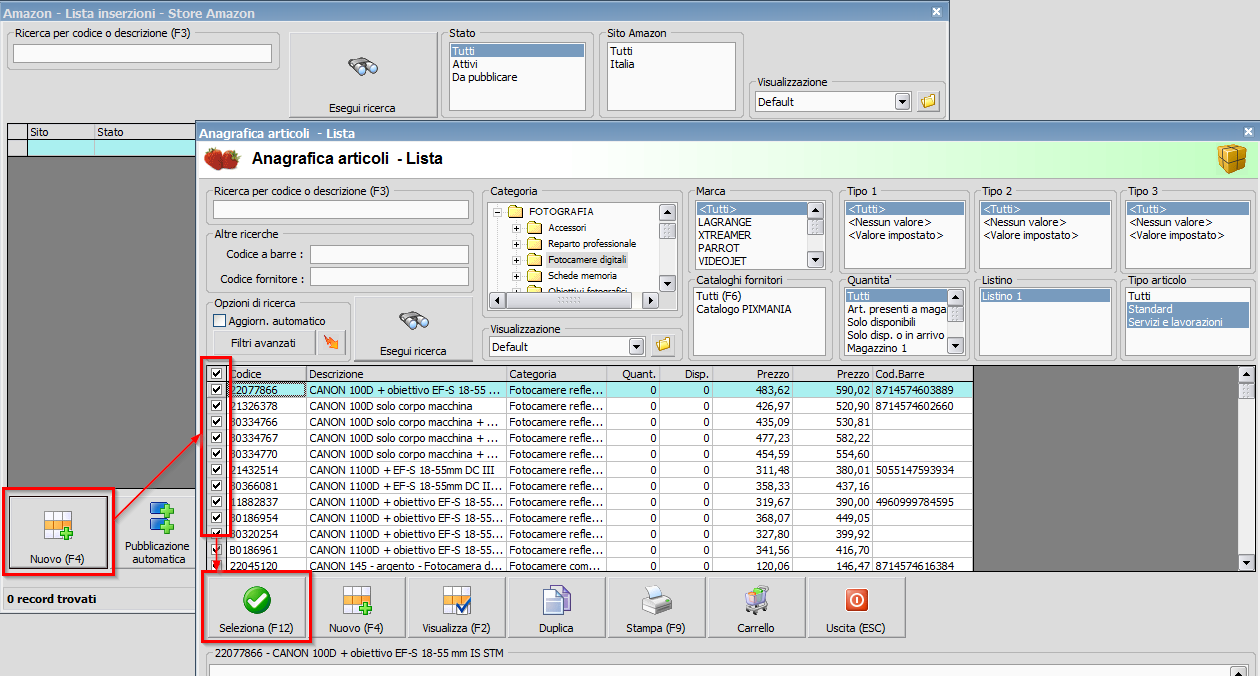Sort by the Quant. column header
Image resolution: width=1260 pixels, height=676 pixels.
tap(632, 374)
